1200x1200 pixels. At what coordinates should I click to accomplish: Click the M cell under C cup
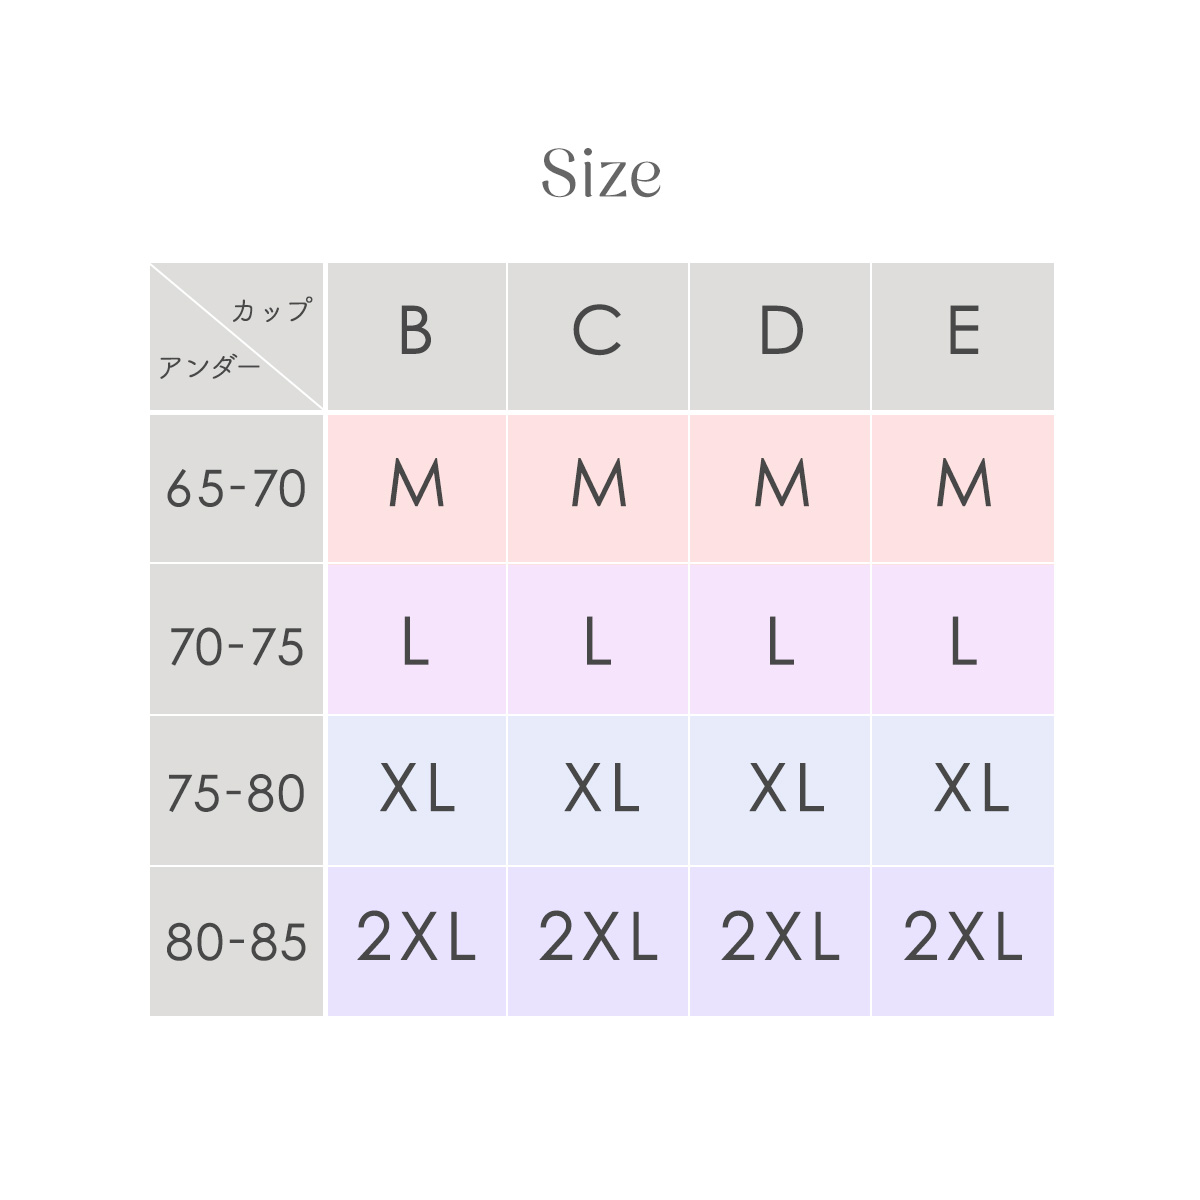[598, 488]
